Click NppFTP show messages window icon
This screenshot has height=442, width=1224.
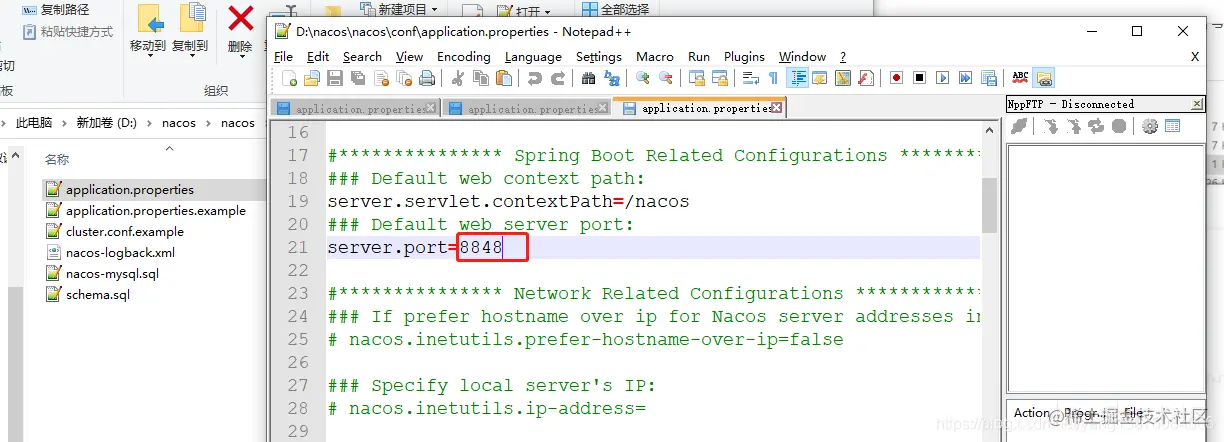[1172, 126]
